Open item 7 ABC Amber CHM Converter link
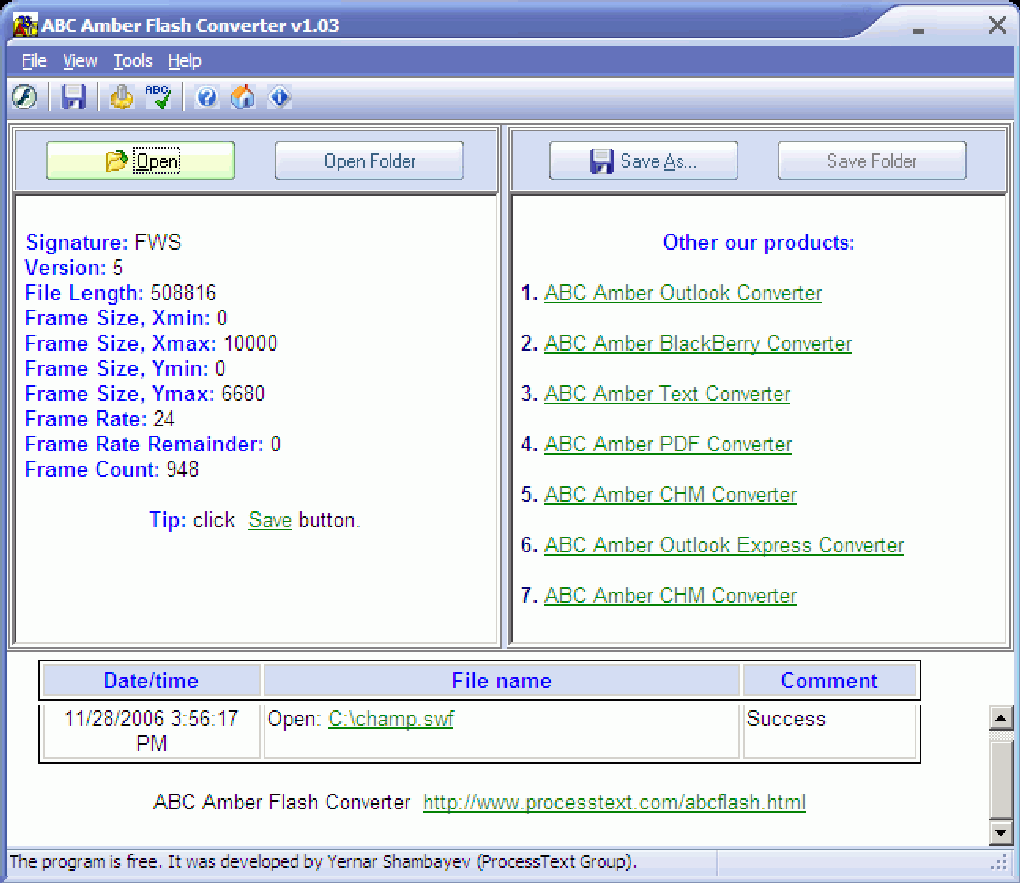This screenshot has width=1020, height=883. pyautogui.click(x=670, y=595)
